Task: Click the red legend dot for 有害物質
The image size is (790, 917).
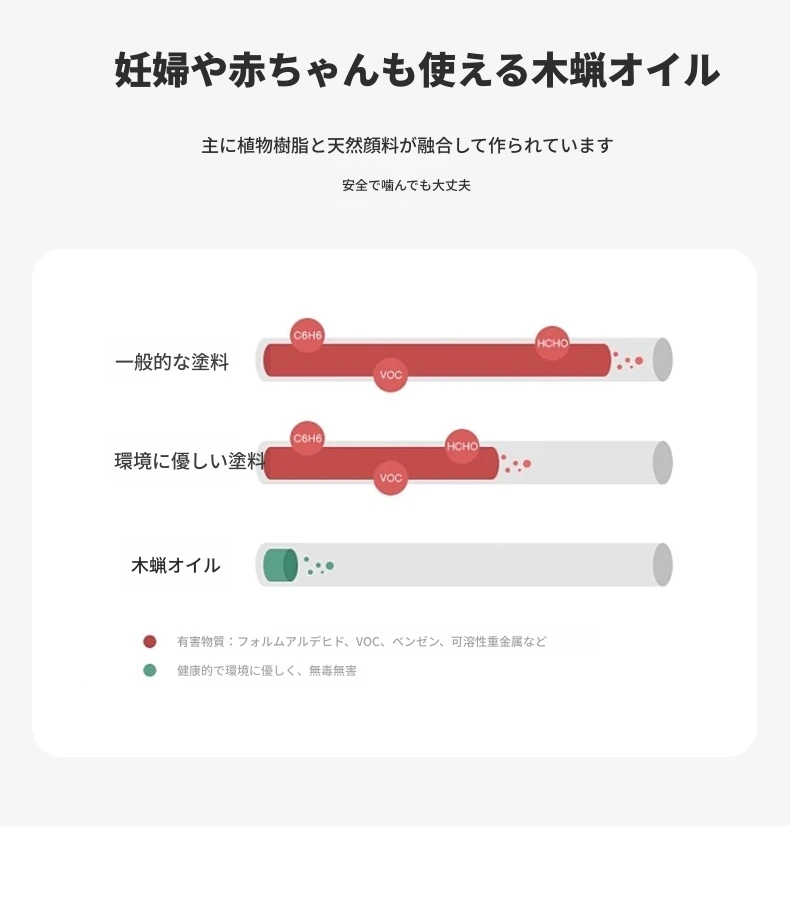Action: (x=150, y=642)
